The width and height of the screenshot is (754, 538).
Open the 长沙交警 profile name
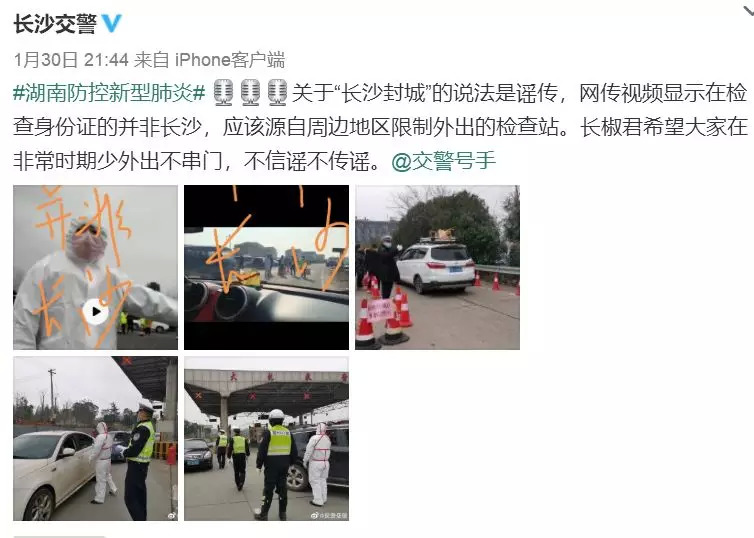[x=54, y=24]
